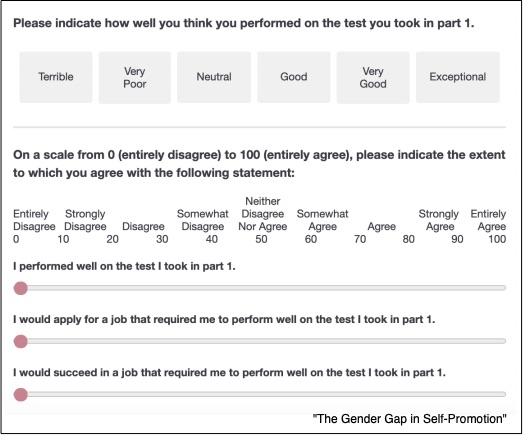The width and height of the screenshot is (523, 435).
Task: Click the Entirely Agree 100 scale label
Action: point(488,226)
